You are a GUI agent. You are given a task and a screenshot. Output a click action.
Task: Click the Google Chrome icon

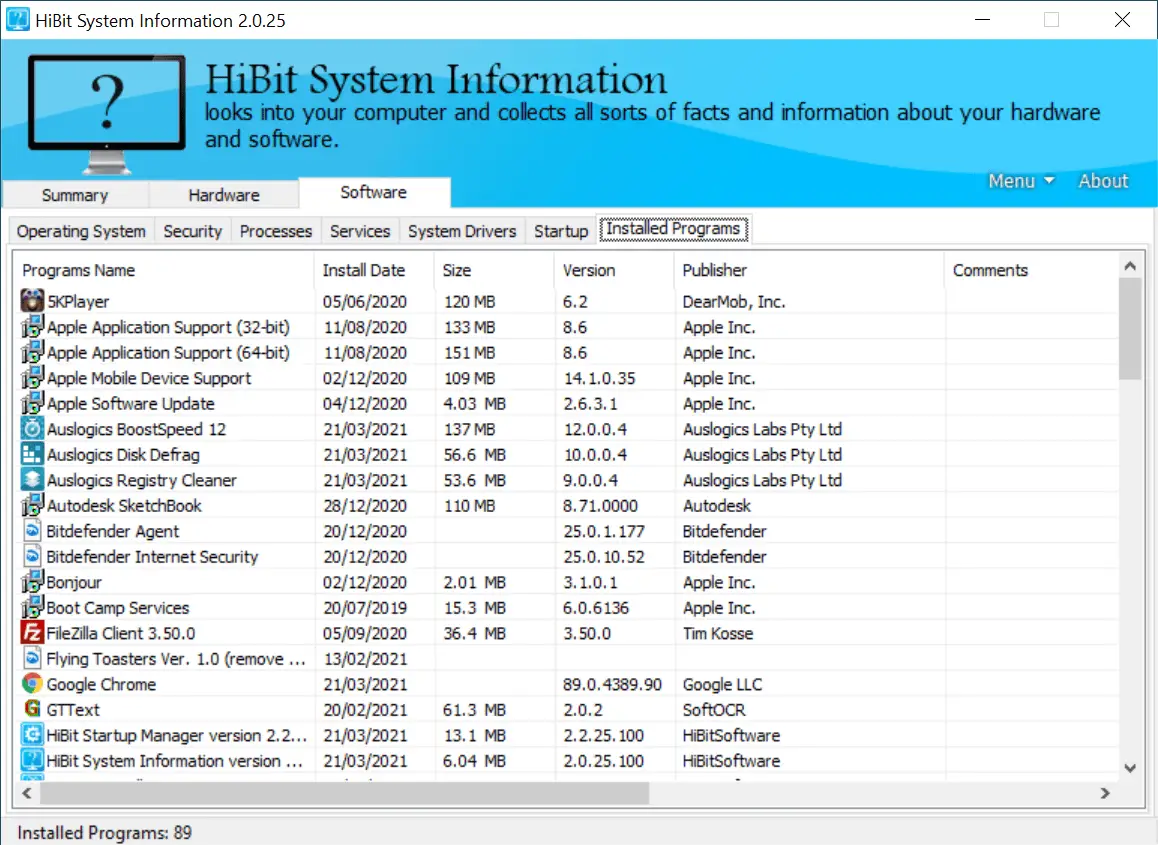click(x=32, y=684)
